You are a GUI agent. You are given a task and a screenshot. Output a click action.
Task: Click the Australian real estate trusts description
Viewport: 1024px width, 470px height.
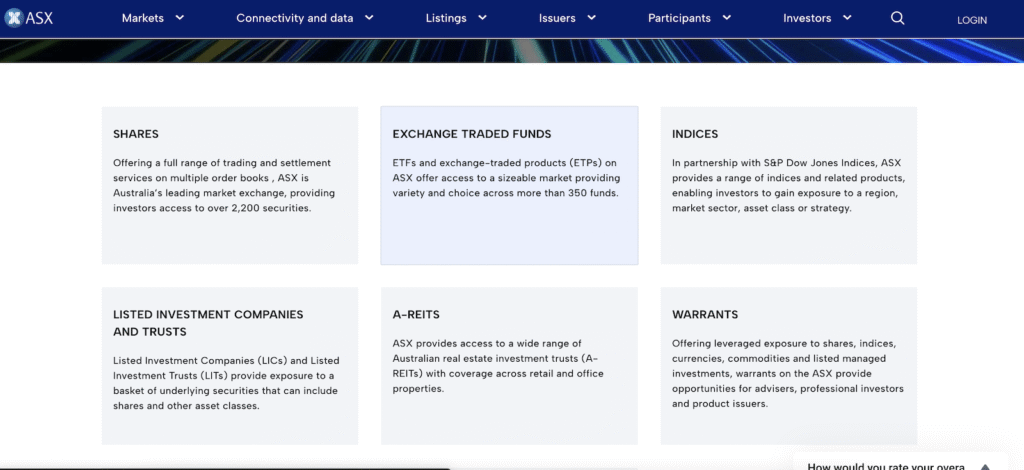[498, 366]
